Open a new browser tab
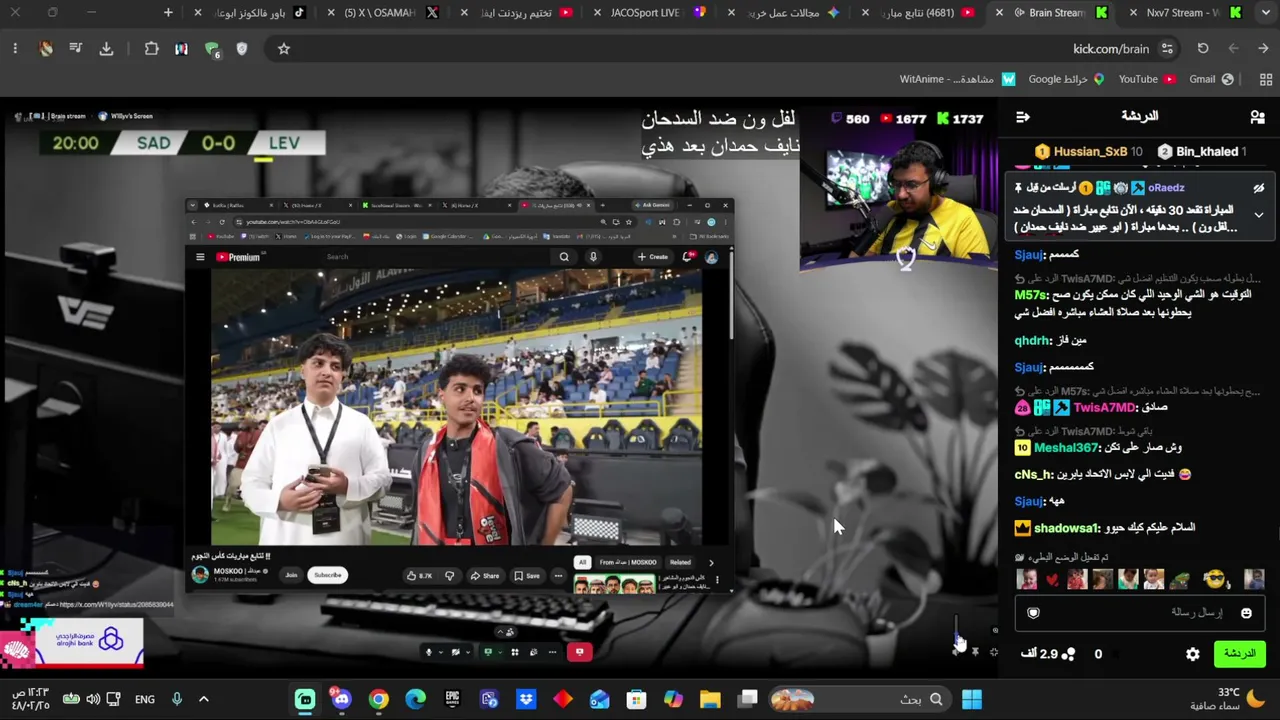 click(x=168, y=13)
